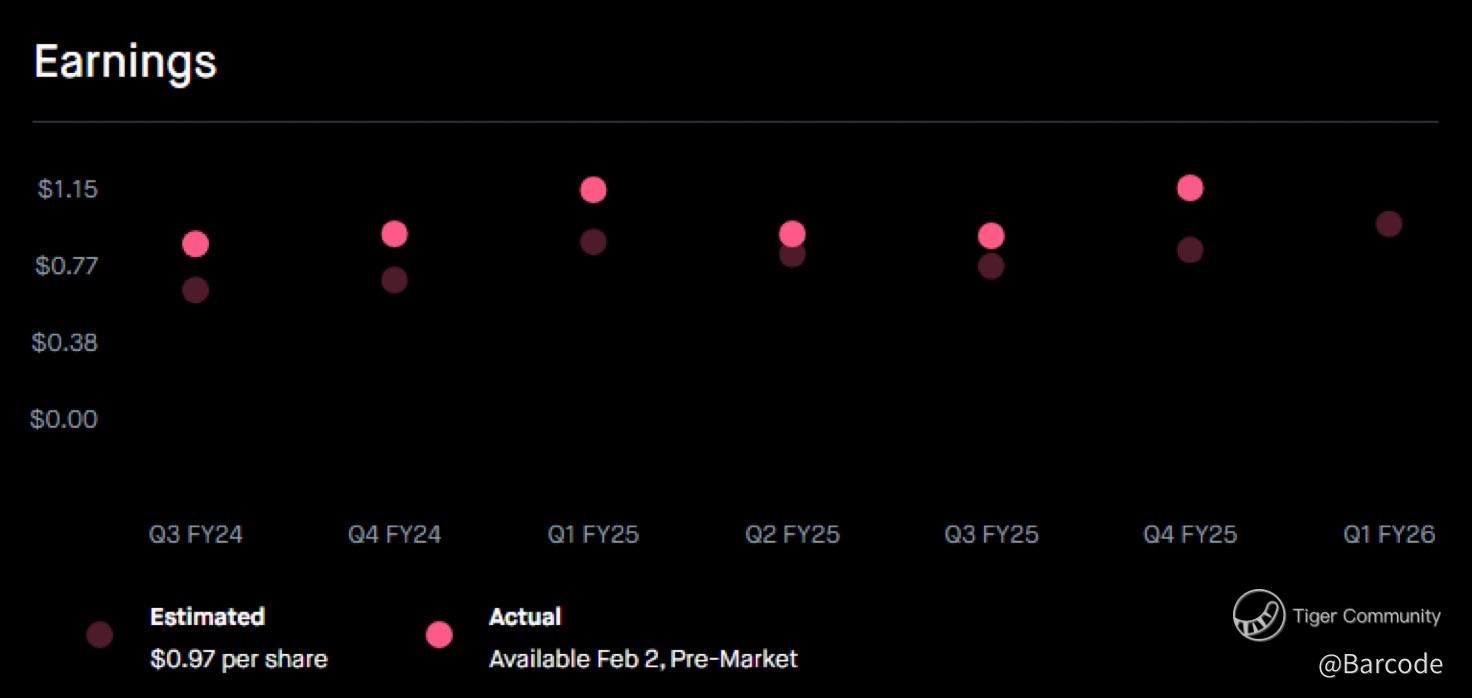Screen dimensions: 1472x698
Task: Click the Q3 FY24 axis label
Action: pos(195,535)
